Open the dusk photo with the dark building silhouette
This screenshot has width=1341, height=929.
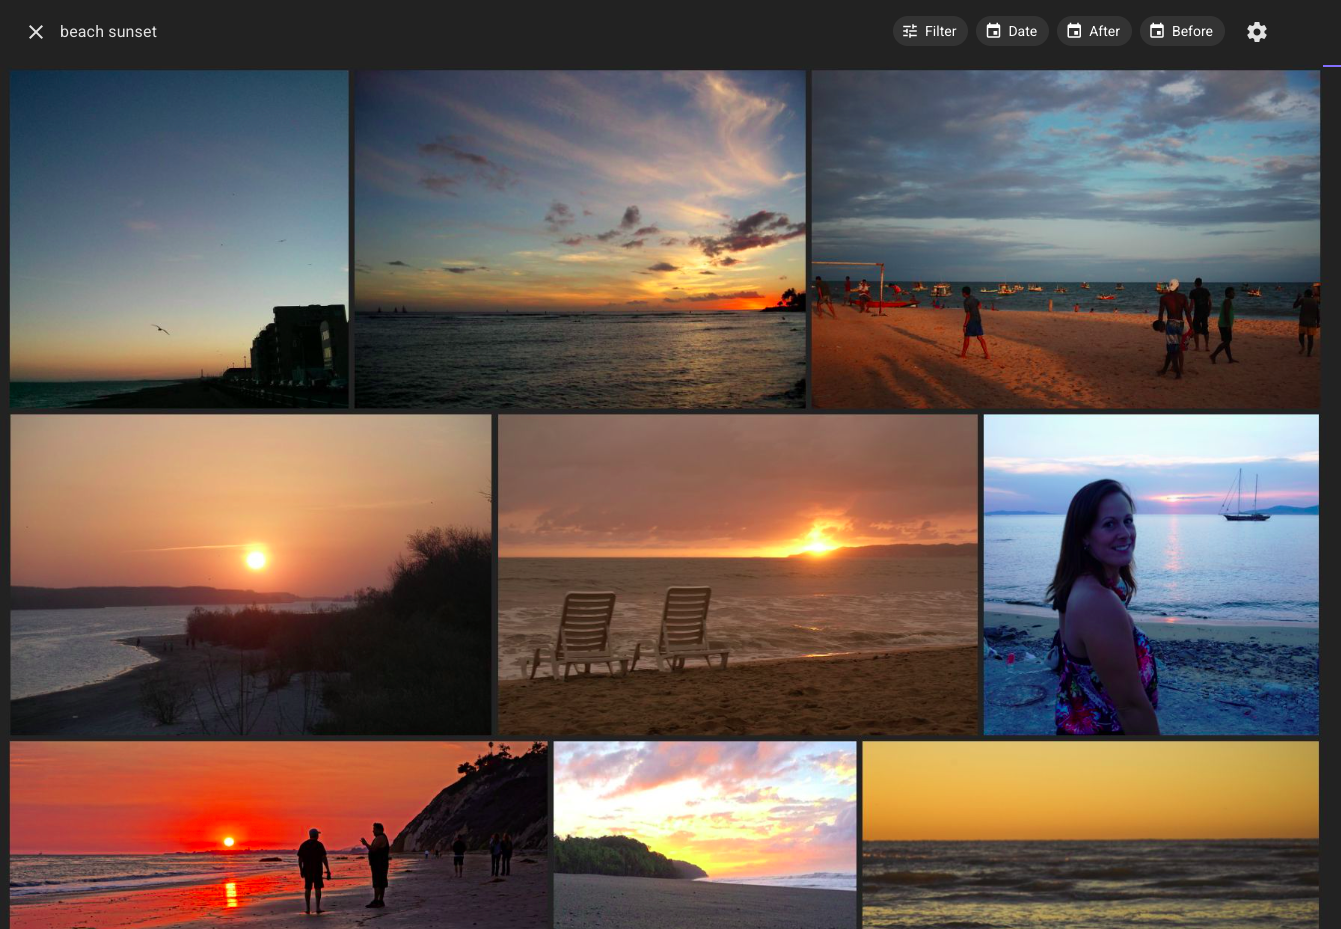(179, 239)
